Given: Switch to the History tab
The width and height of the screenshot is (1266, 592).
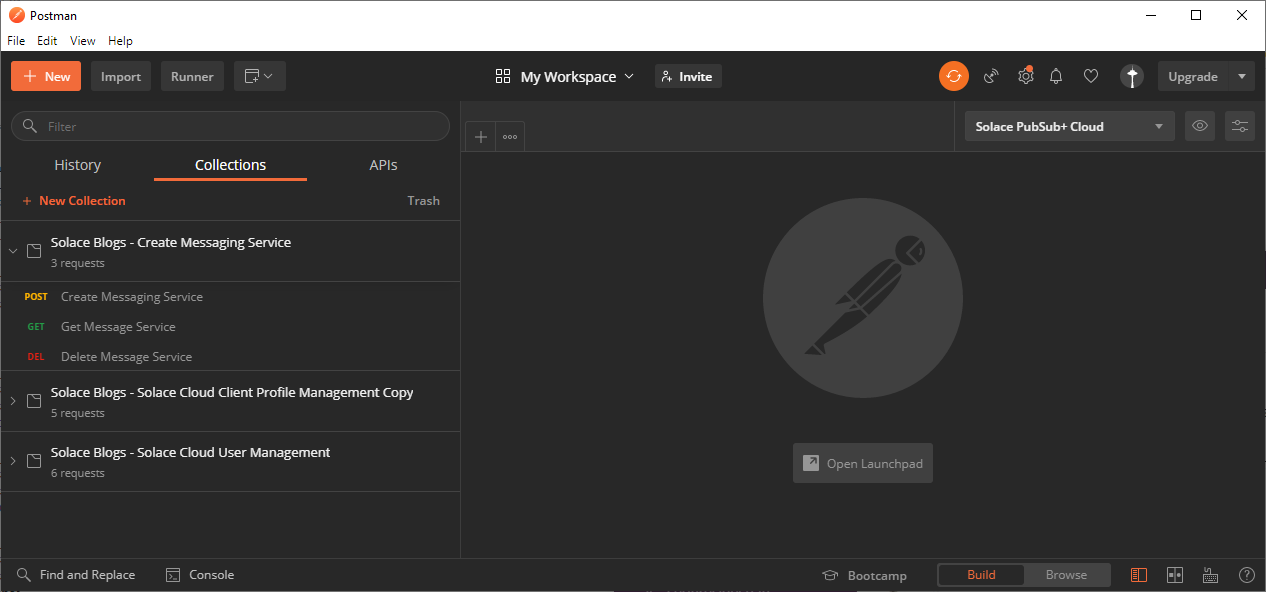Looking at the screenshot, I should [78, 165].
